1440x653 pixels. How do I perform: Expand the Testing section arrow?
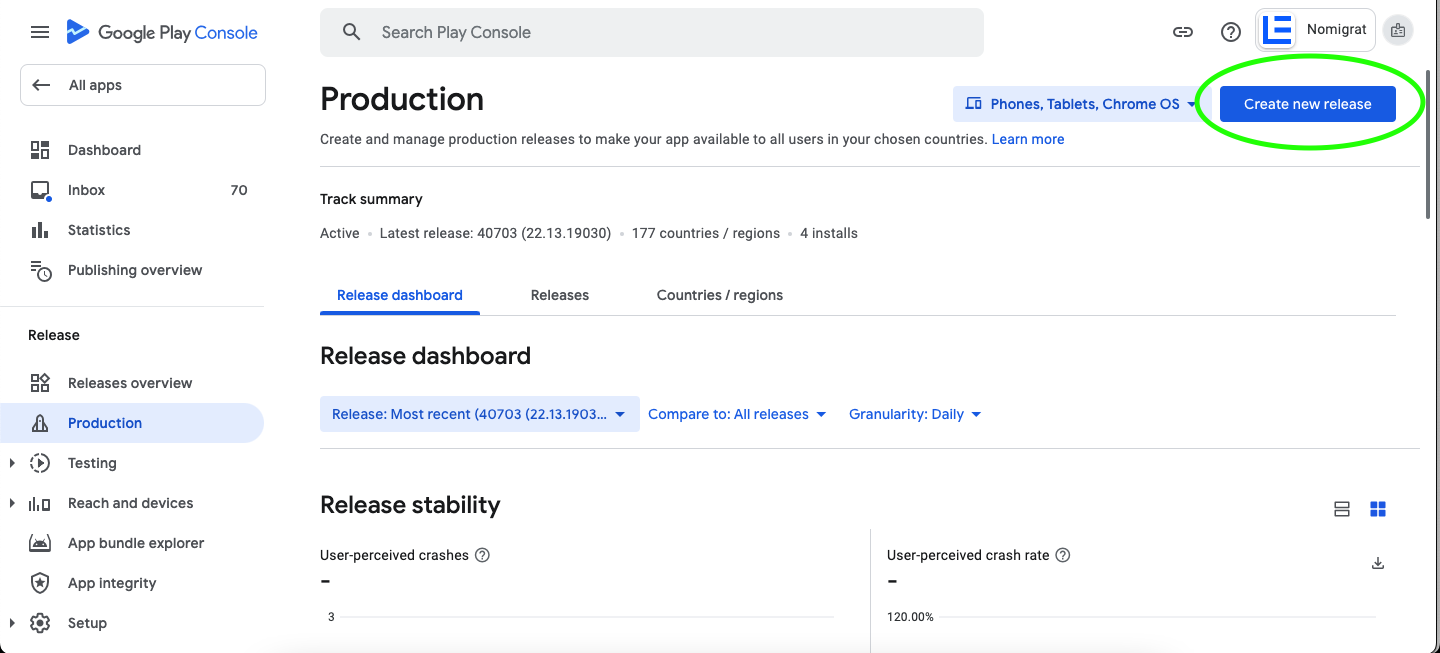point(12,463)
